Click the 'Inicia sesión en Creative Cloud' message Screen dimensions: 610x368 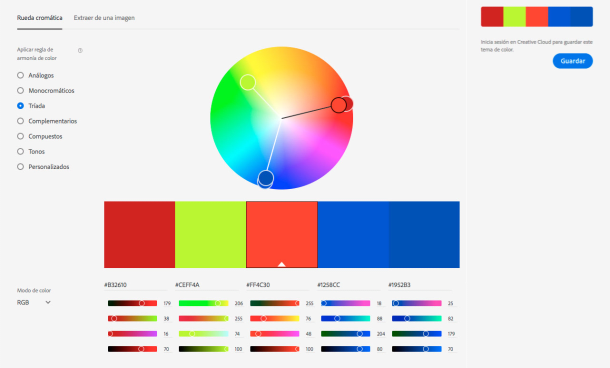pyautogui.click(x=536, y=46)
